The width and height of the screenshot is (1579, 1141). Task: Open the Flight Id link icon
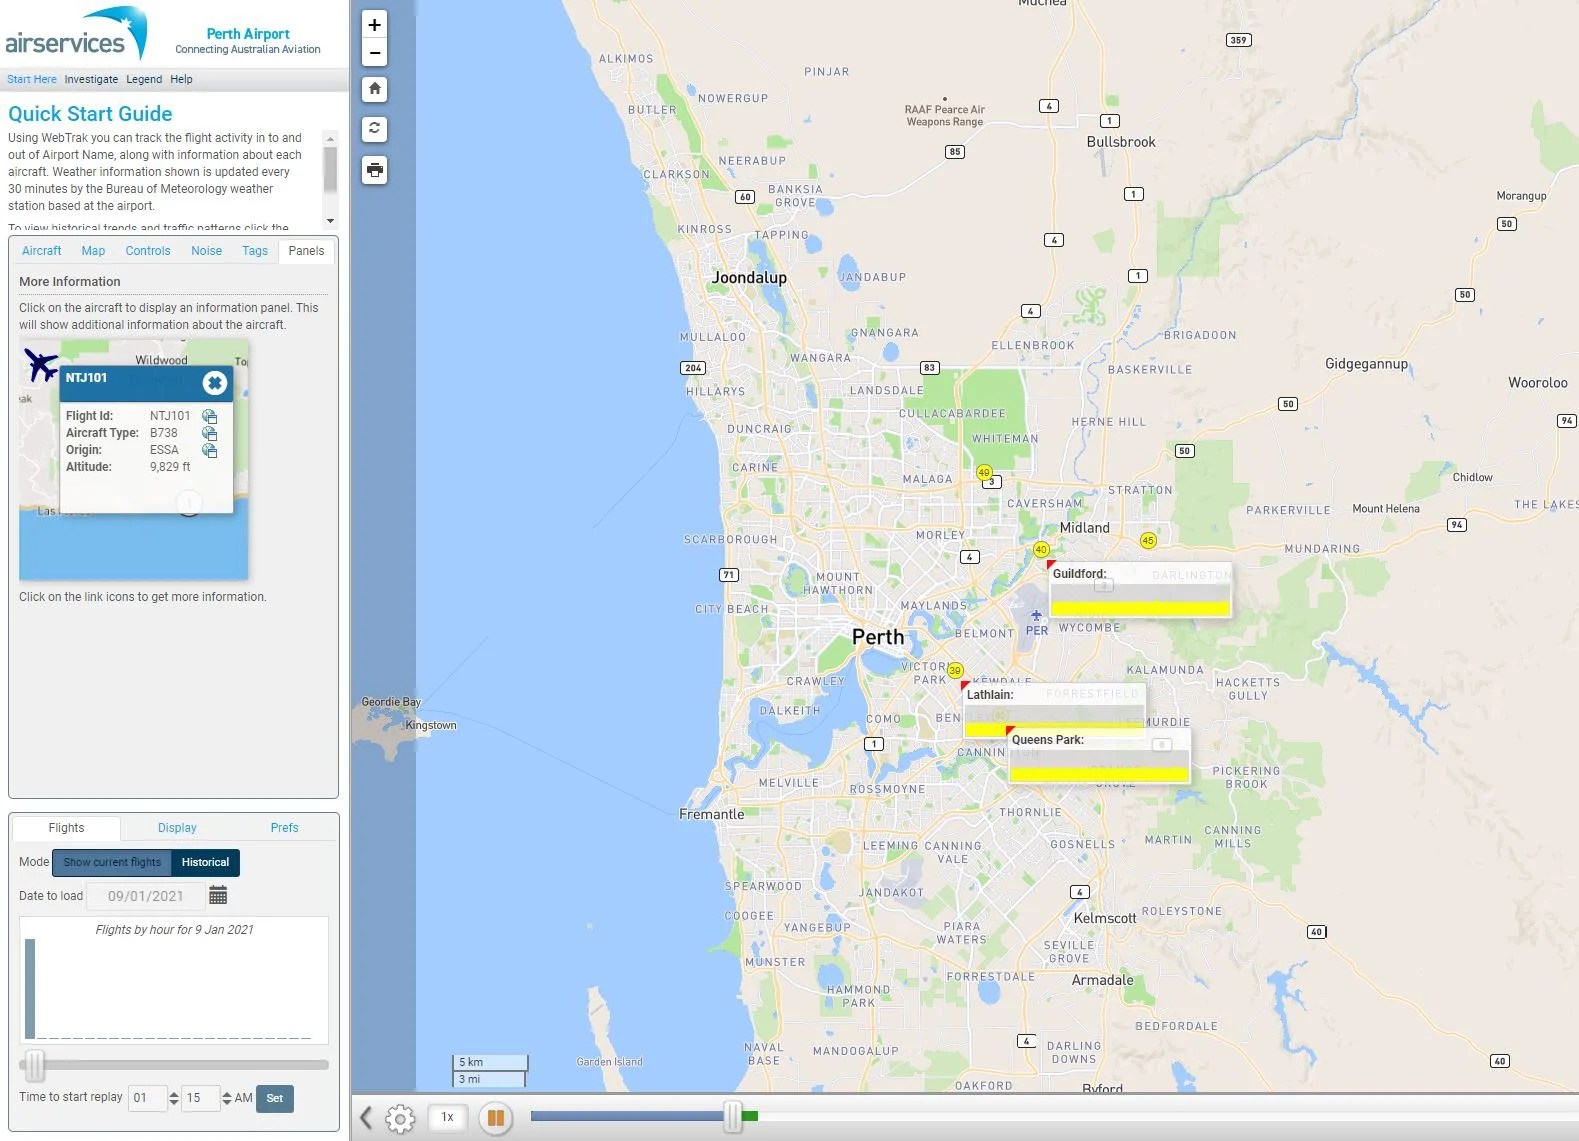(x=209, y=416)
